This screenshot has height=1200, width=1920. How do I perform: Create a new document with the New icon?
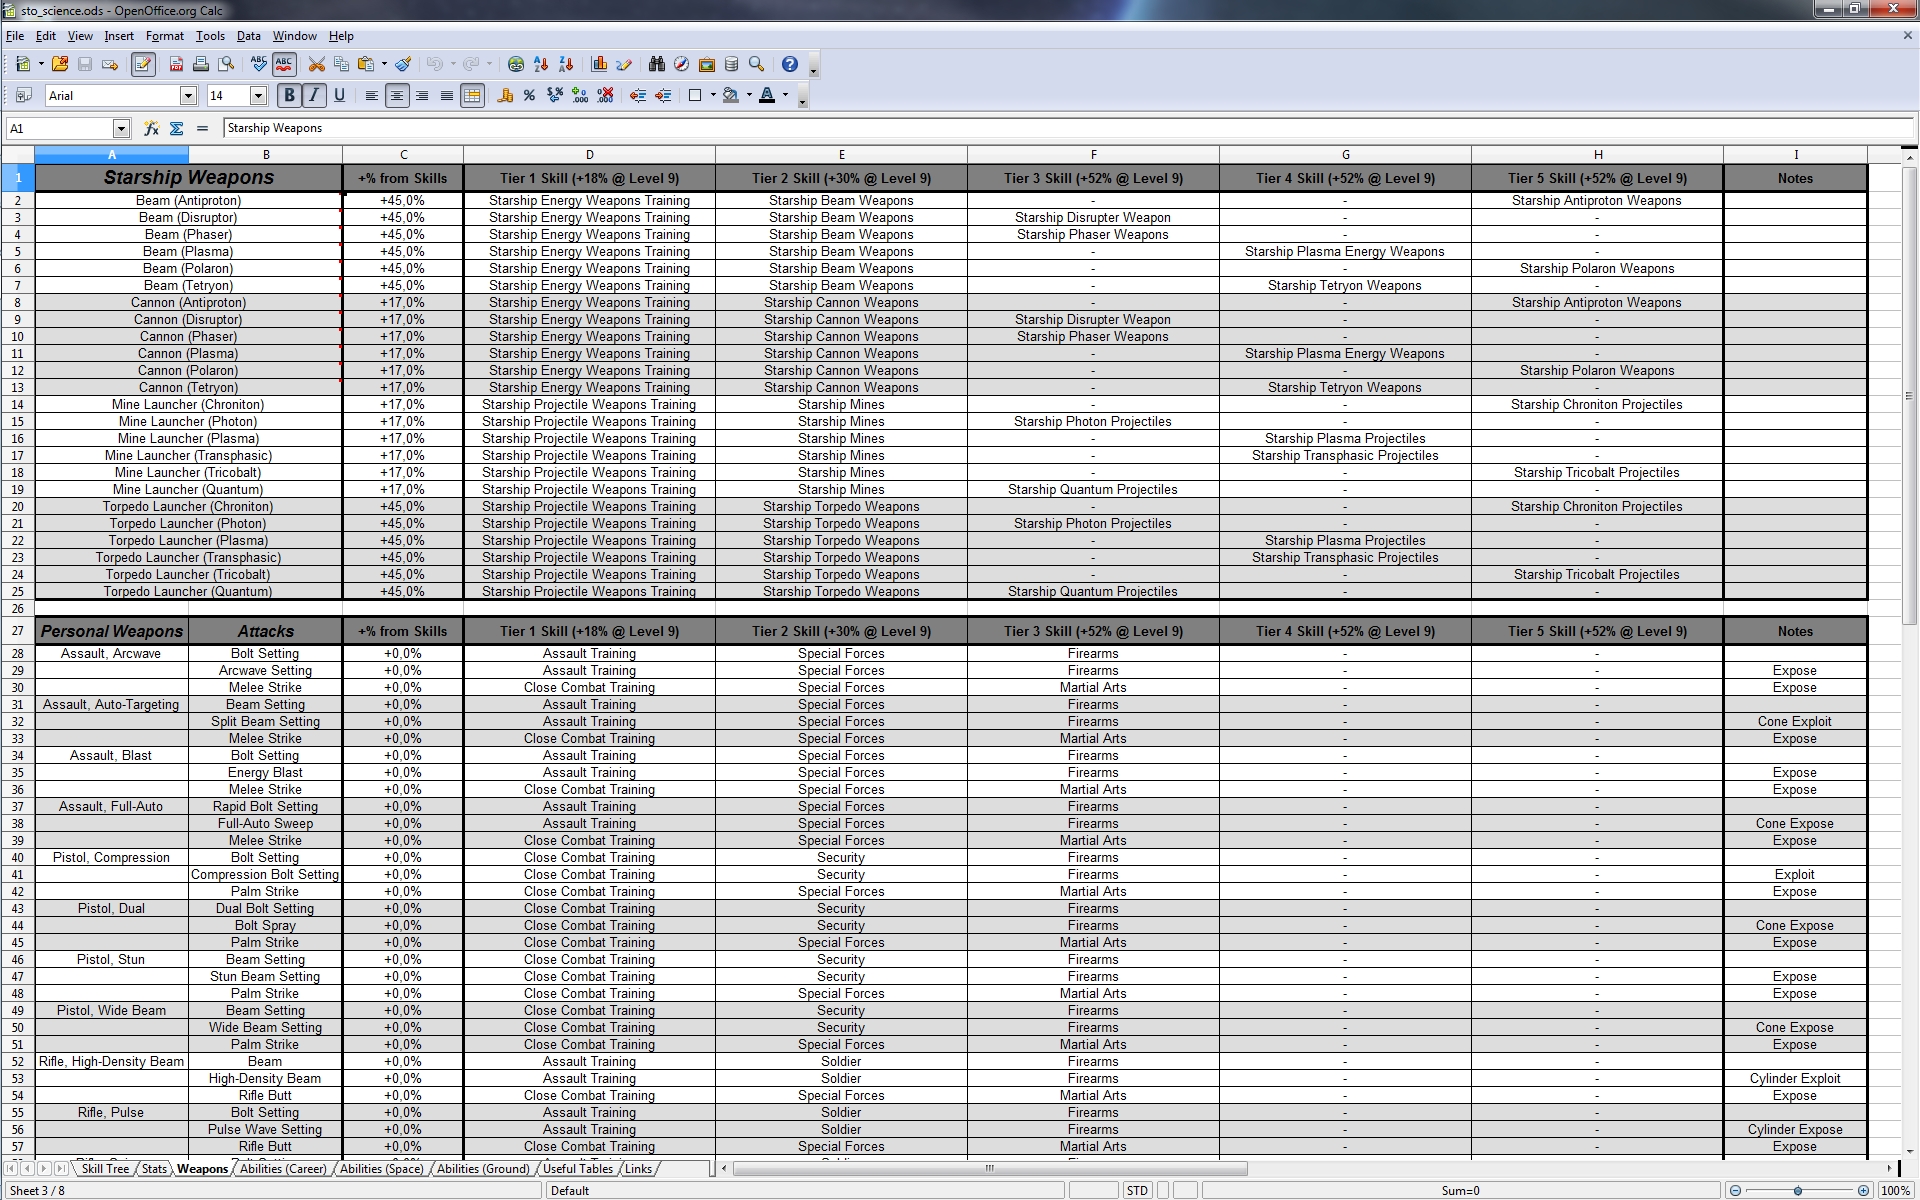(23, 64)
